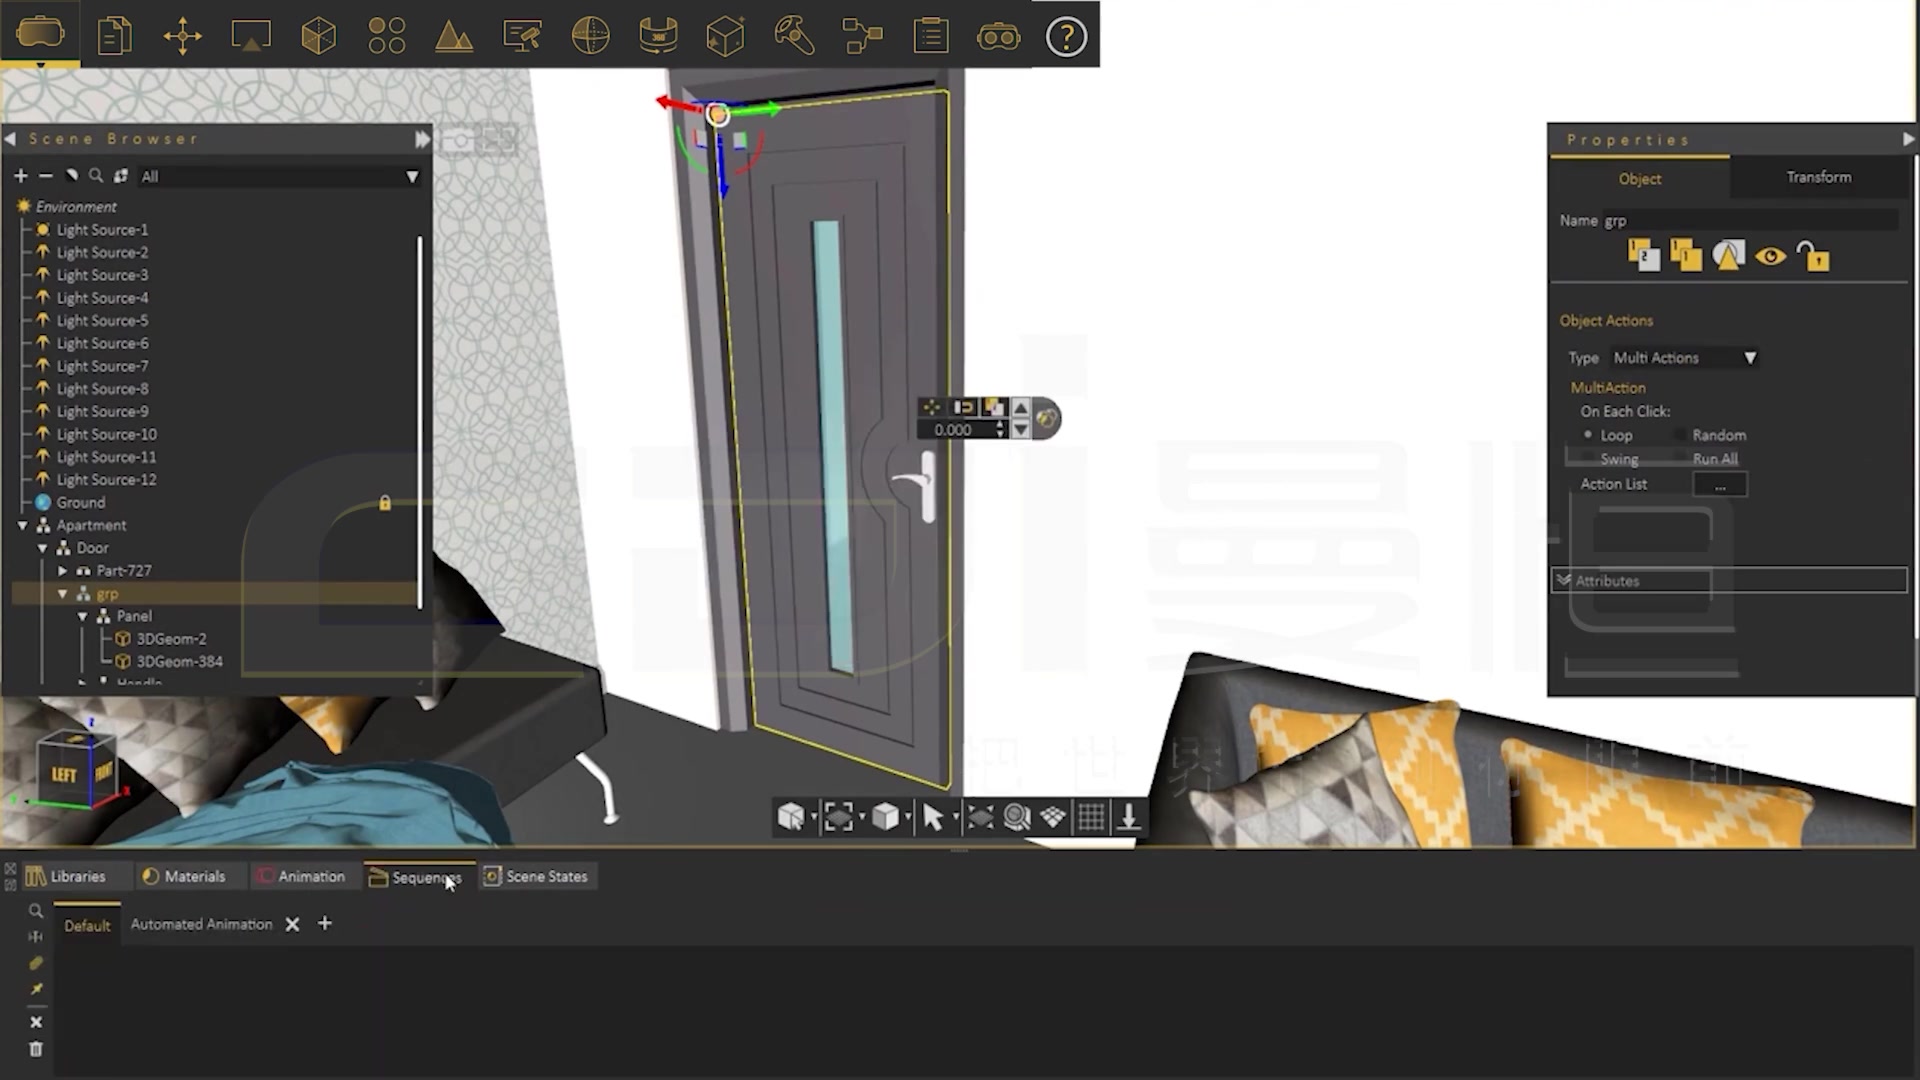Click the Action List ellipsis button
This screenshot has height=1080, width=1920.
pos(1719,485)
